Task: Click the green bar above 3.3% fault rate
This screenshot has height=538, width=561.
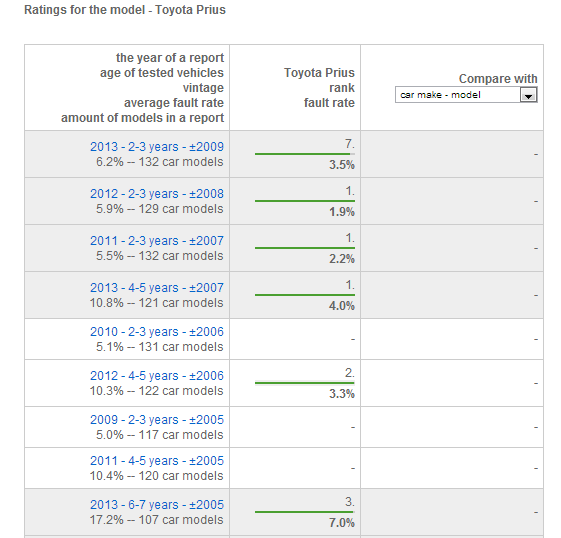Action: click(x=304, y=383)
